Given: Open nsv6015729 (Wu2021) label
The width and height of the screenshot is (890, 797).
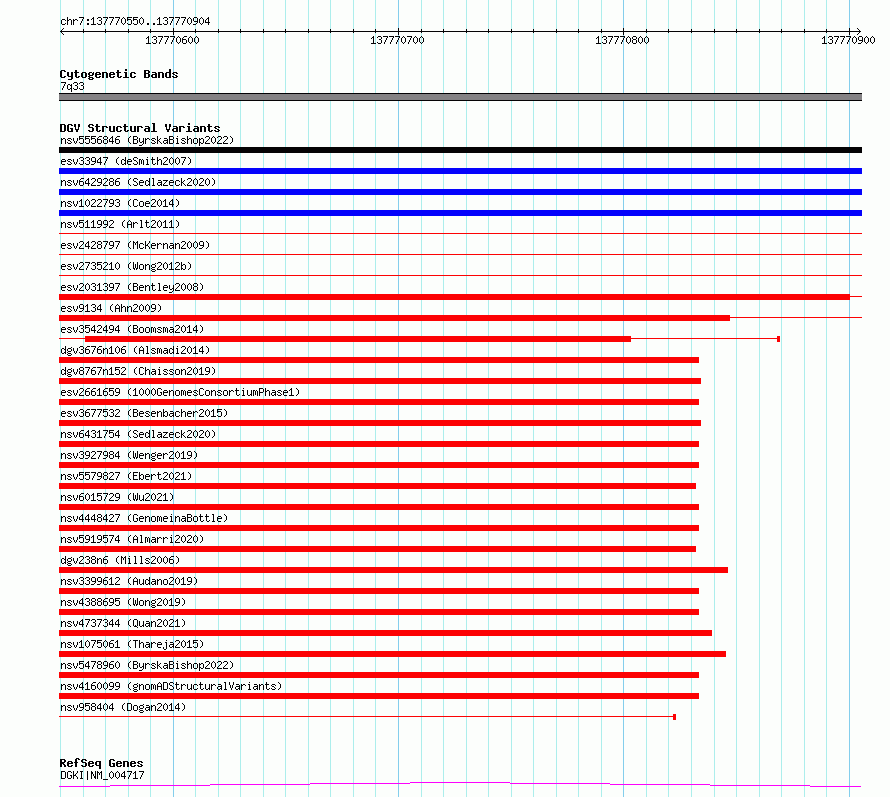Looking at the screenshot, I should pos(117,497).
